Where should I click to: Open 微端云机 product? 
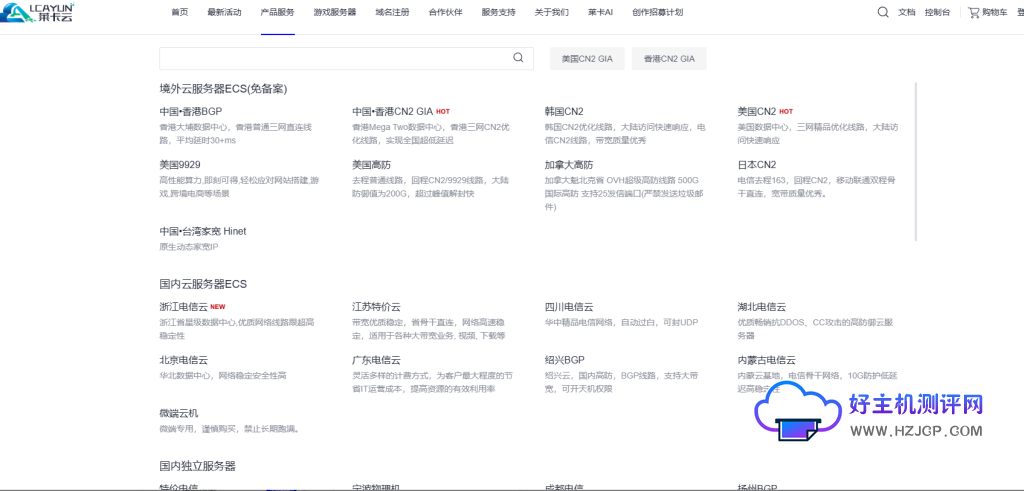[x=179, y=413]
